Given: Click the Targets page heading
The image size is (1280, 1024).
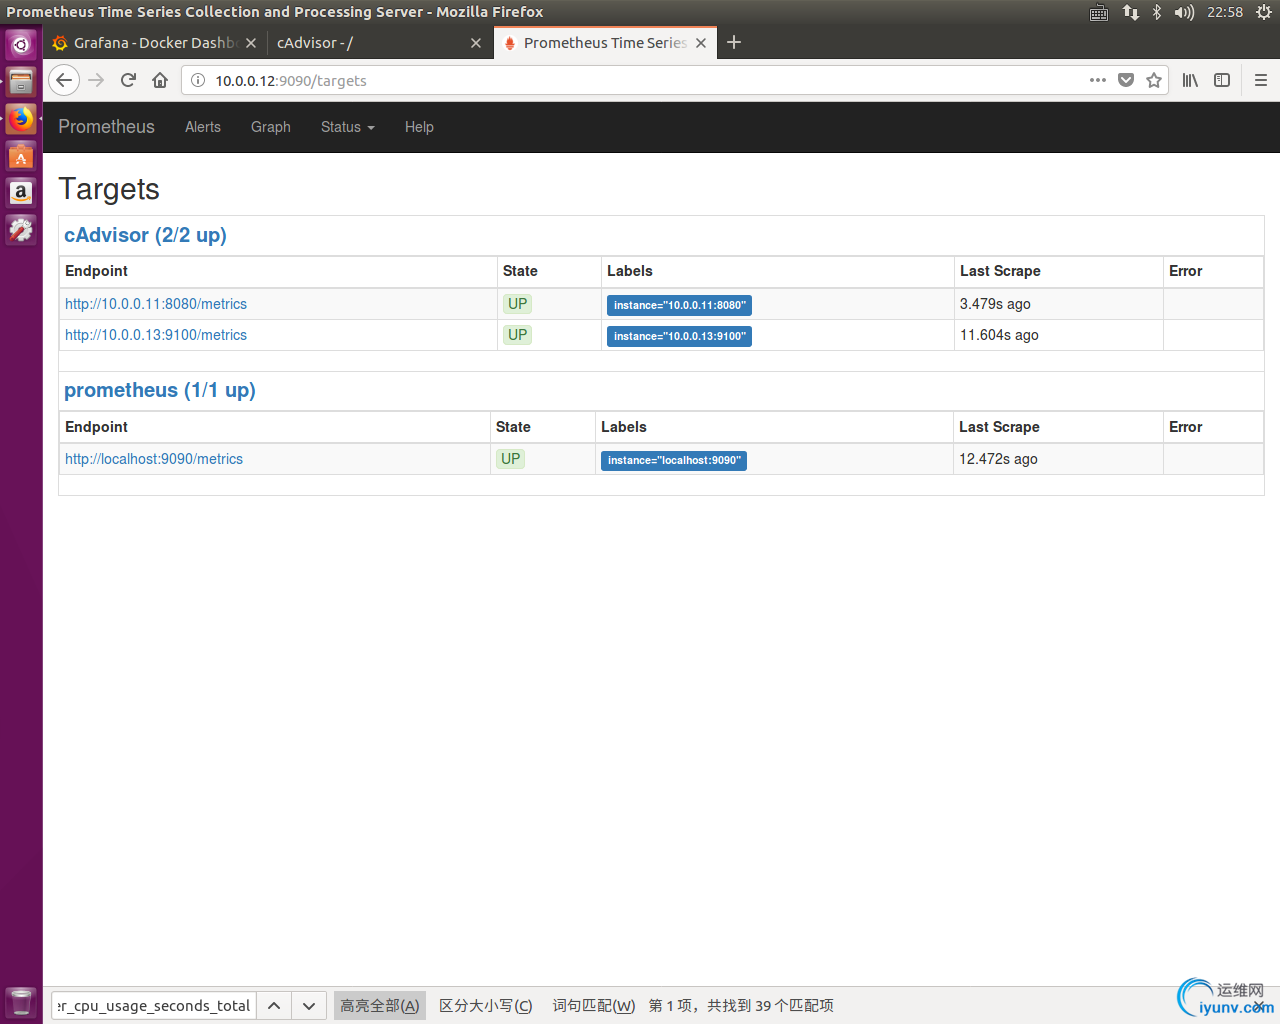Looking at the screenshot, I should pyautogui.click(x=109, y=189).
